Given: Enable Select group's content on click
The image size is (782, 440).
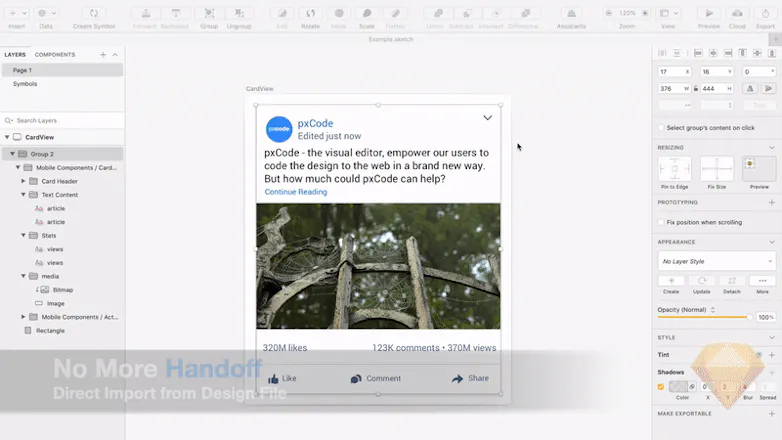Looking at the screenshot, I should [x=661, y=128].
